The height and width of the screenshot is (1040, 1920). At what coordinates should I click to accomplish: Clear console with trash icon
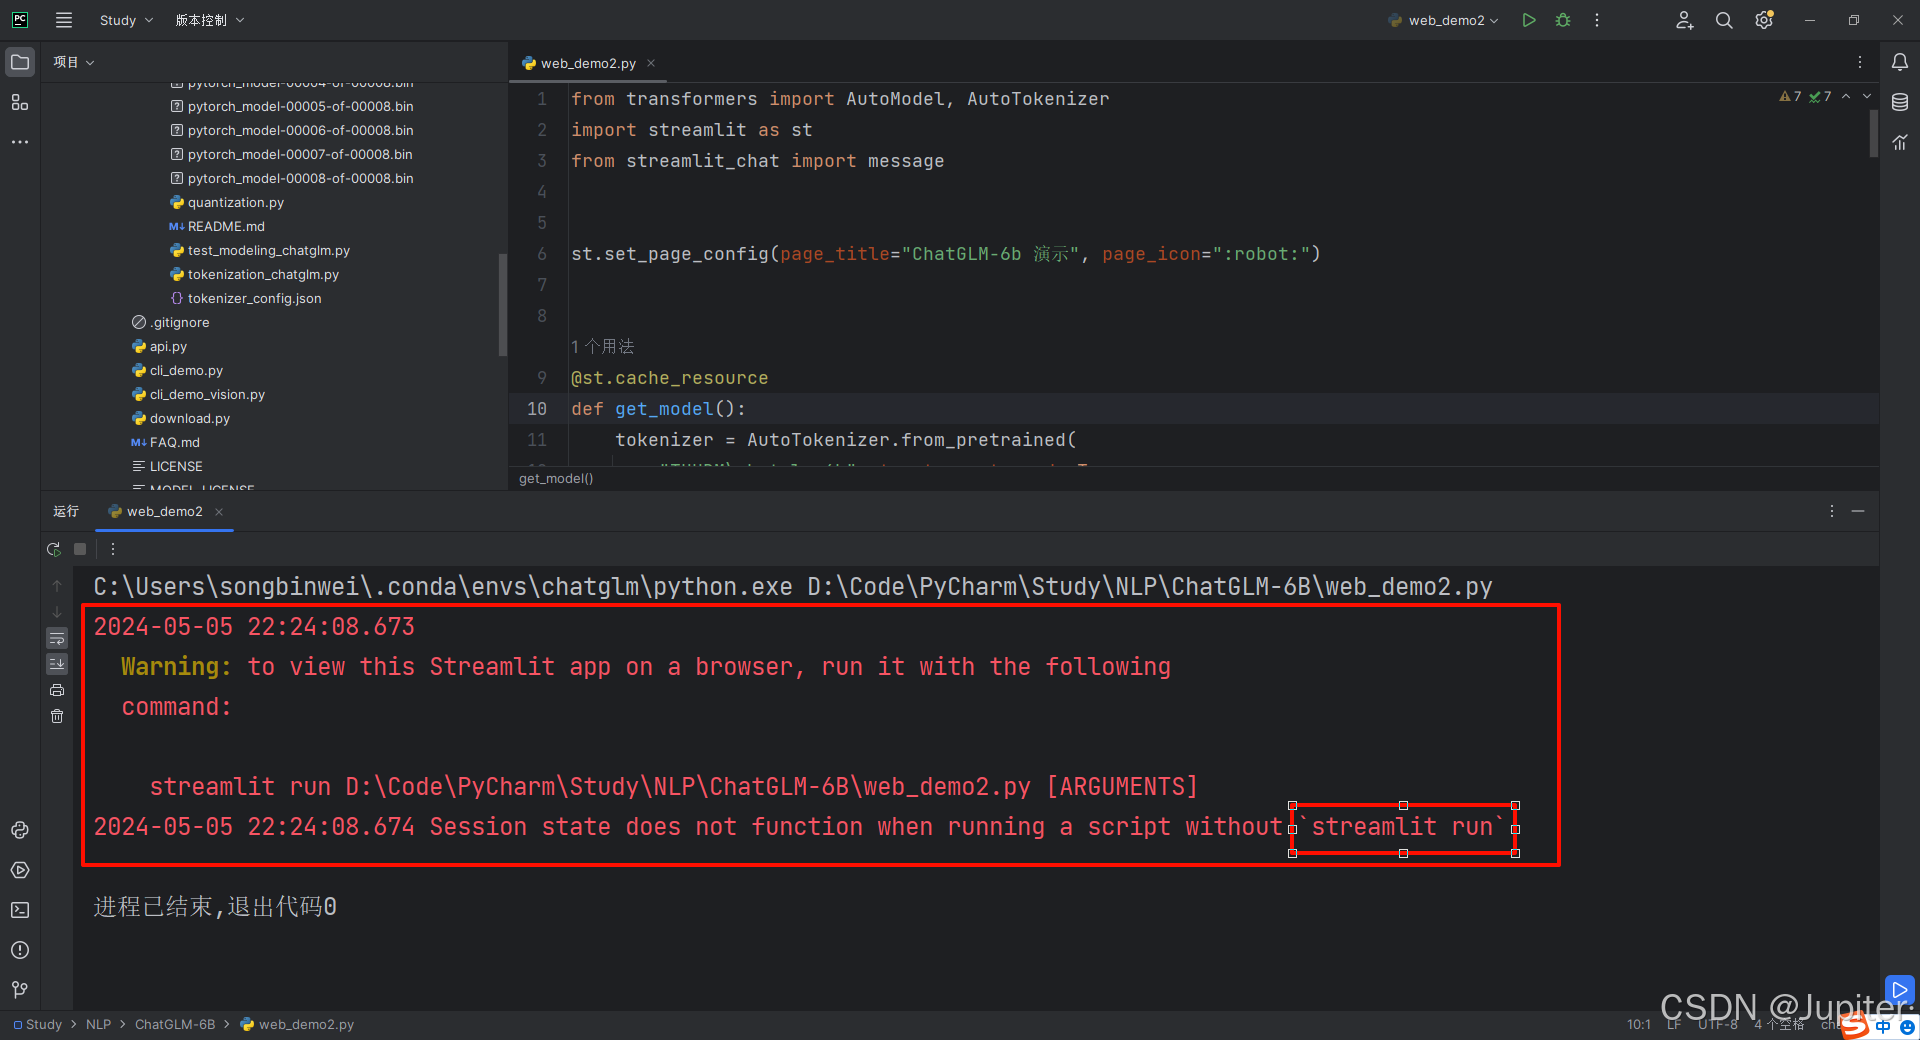[57, 716]
